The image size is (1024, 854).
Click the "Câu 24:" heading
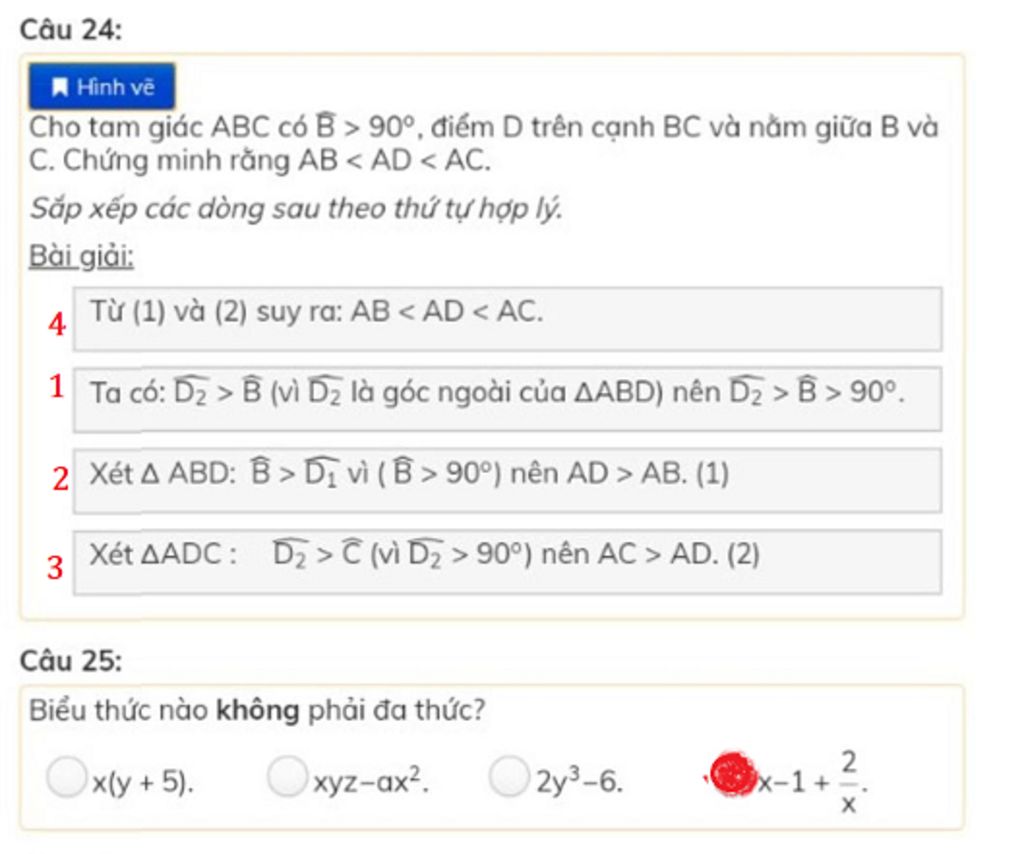[x=71, y=30]
